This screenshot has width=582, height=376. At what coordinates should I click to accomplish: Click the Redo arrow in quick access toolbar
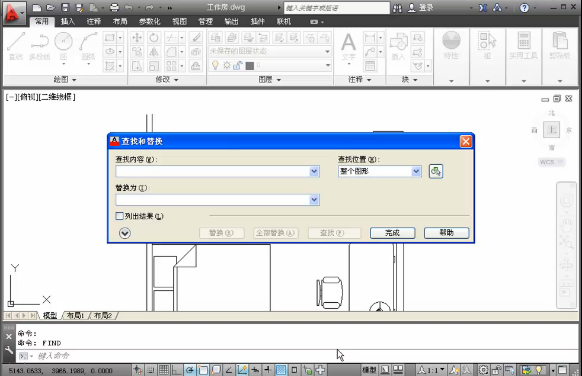pos(150,7)
